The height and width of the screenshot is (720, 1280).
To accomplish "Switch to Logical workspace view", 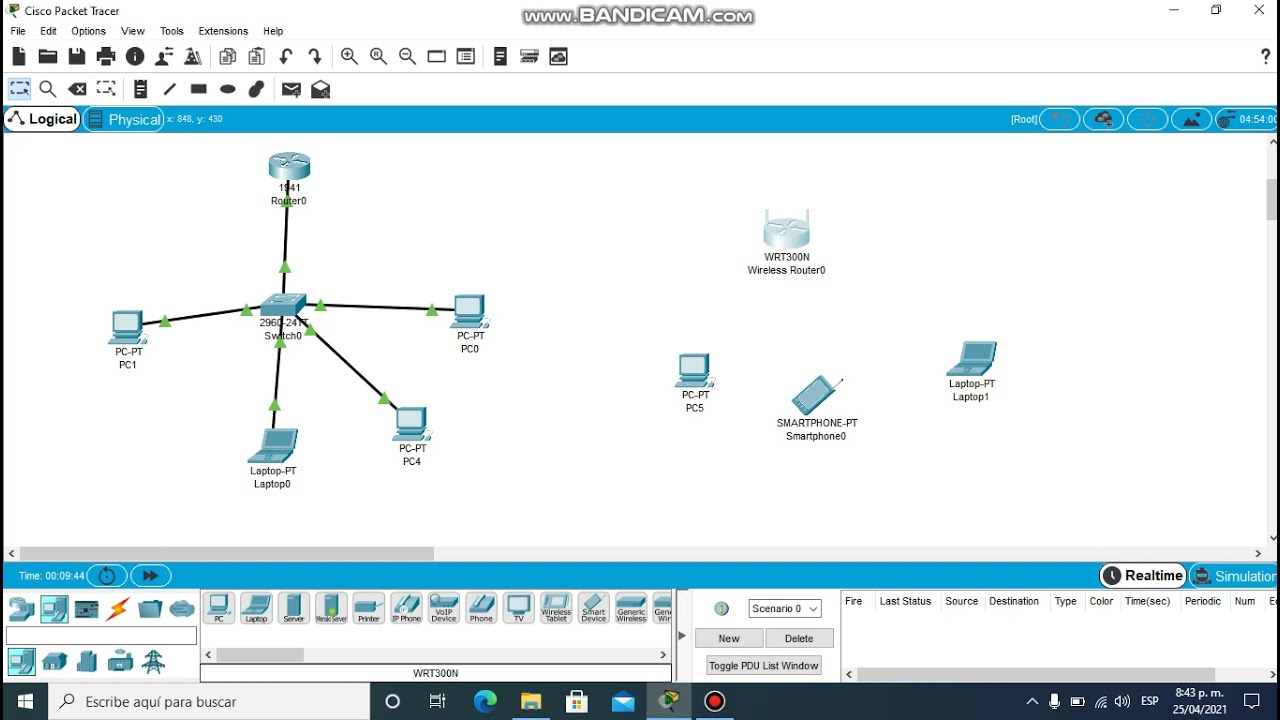I will 42,119.
